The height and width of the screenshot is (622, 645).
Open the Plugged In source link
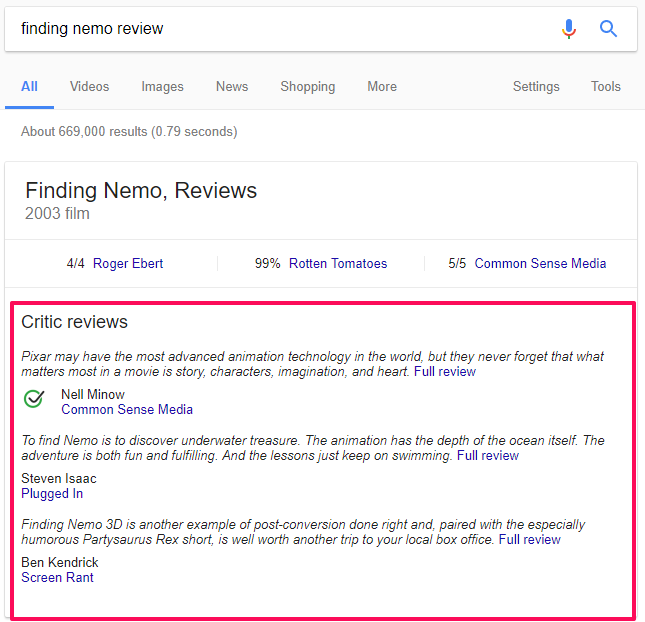52,493
